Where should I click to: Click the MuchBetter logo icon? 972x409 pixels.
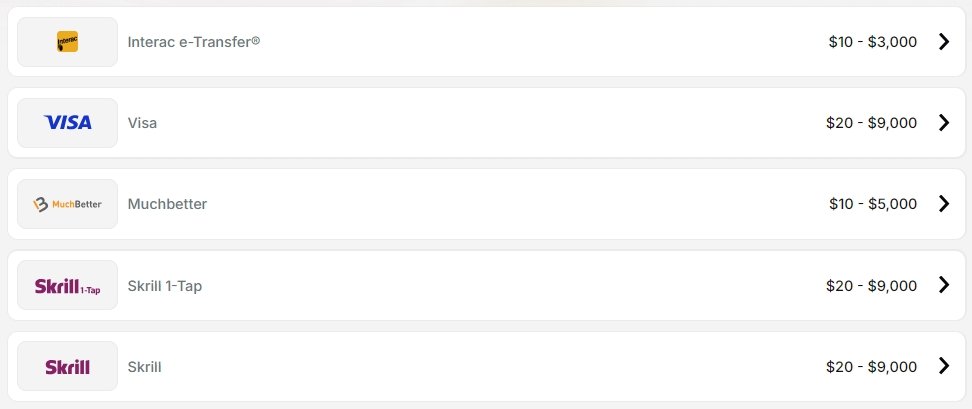click(67, 204)
